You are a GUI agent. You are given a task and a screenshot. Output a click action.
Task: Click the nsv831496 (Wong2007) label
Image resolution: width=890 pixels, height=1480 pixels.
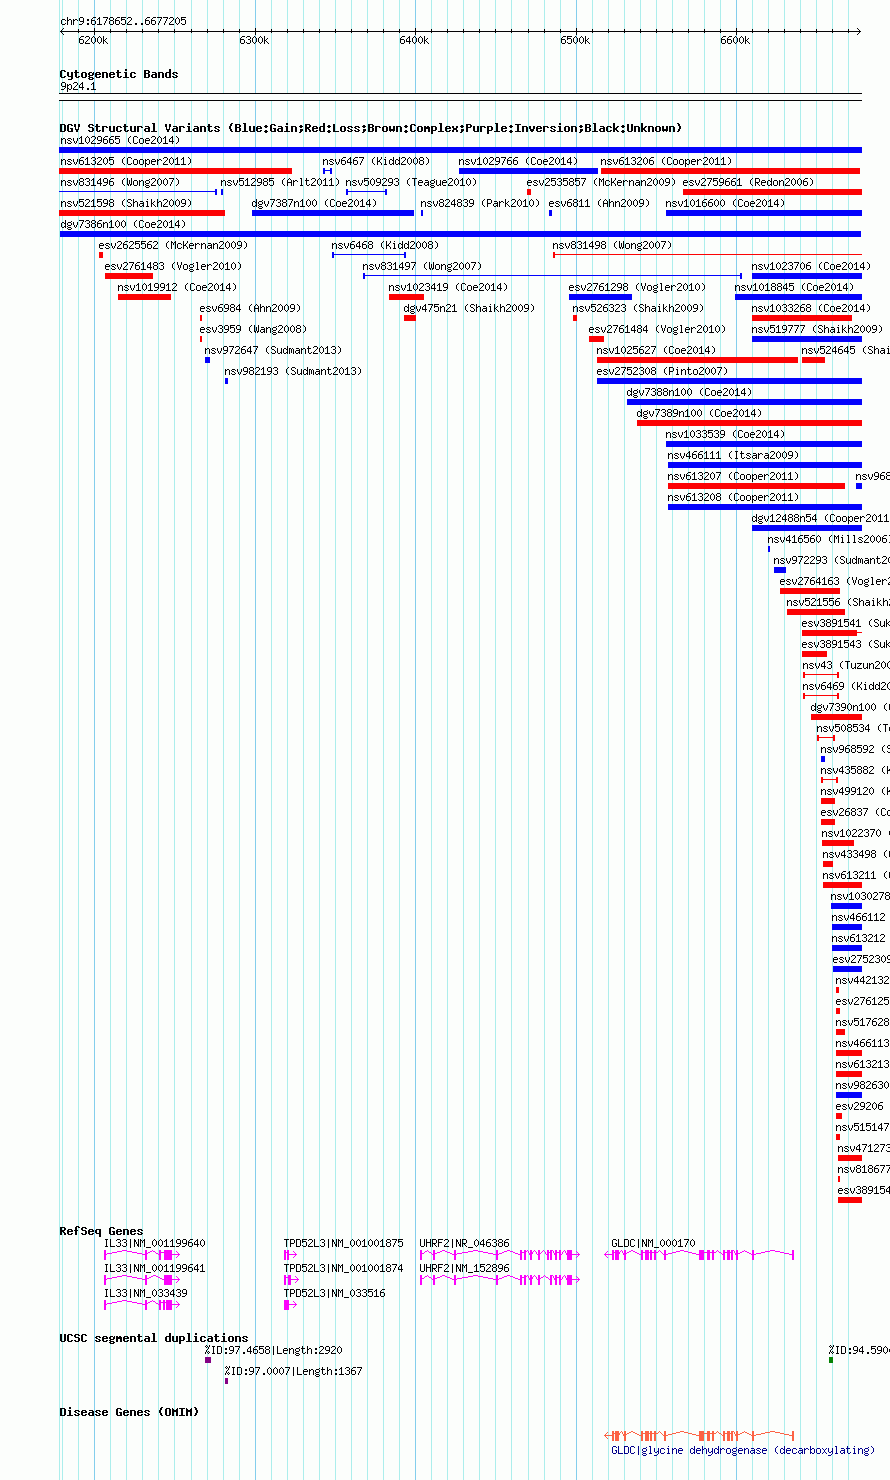click(120, 182)
